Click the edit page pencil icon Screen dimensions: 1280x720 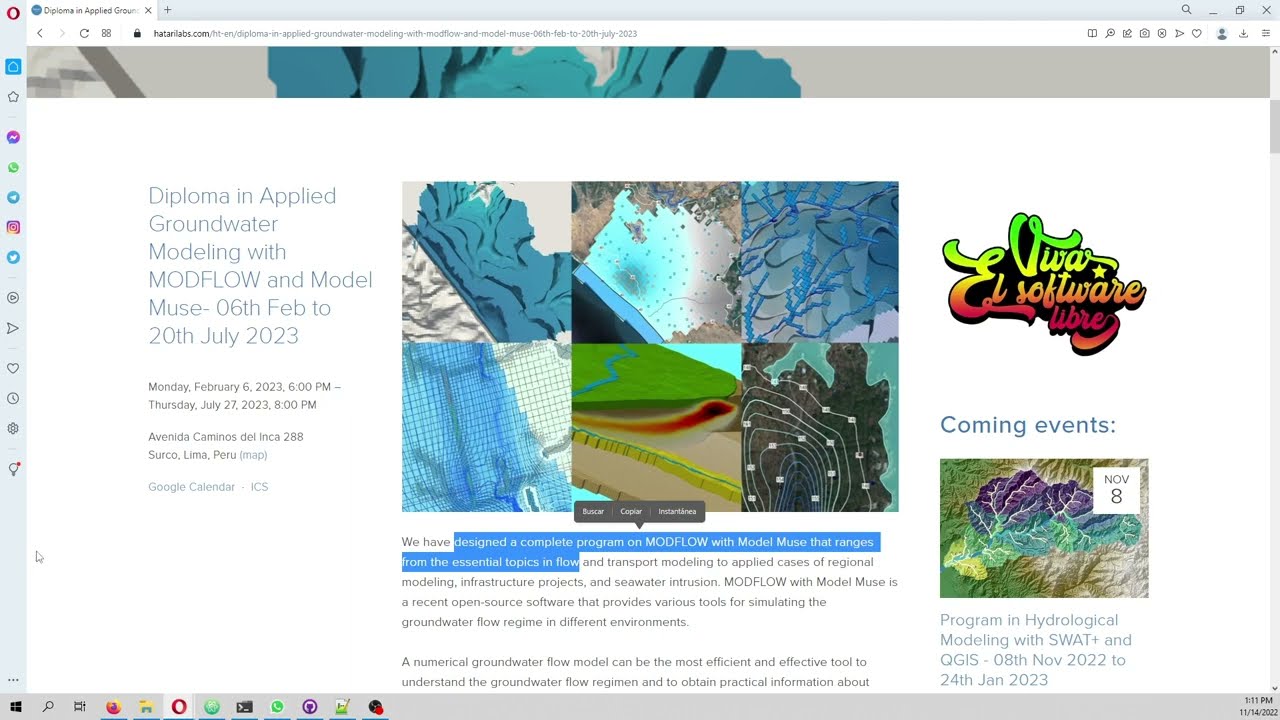1127,33
